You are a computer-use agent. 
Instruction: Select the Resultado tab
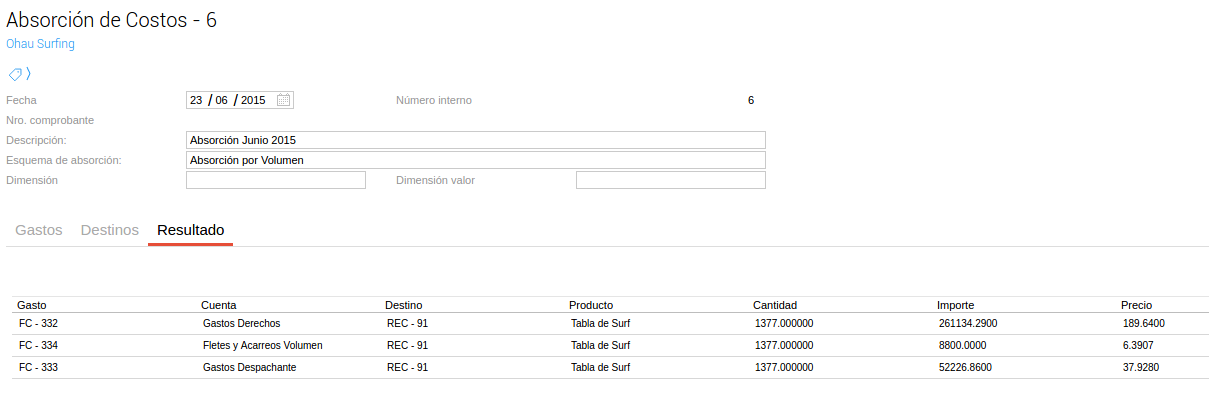[190, 230]
